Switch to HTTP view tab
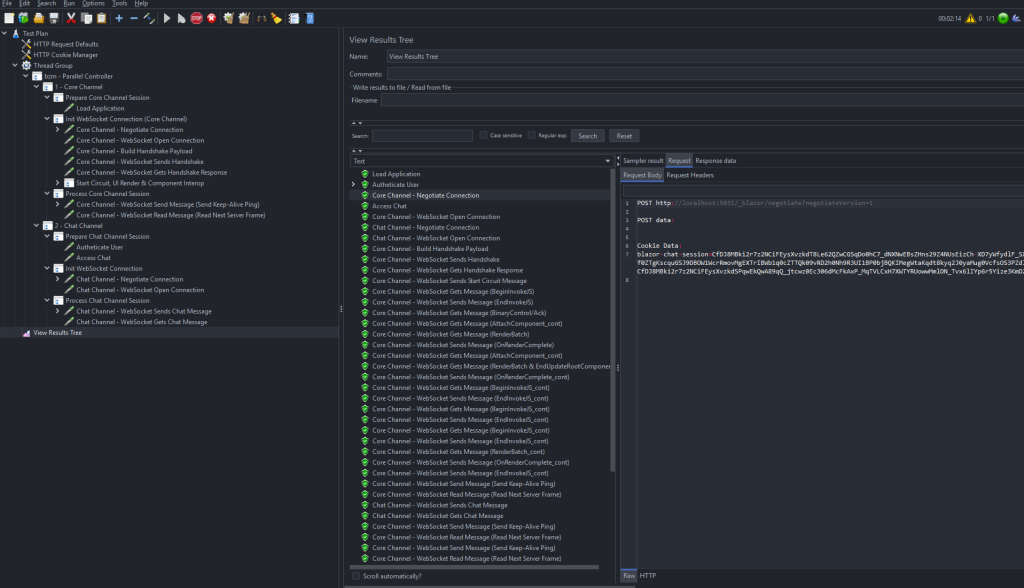 [648, 576]
